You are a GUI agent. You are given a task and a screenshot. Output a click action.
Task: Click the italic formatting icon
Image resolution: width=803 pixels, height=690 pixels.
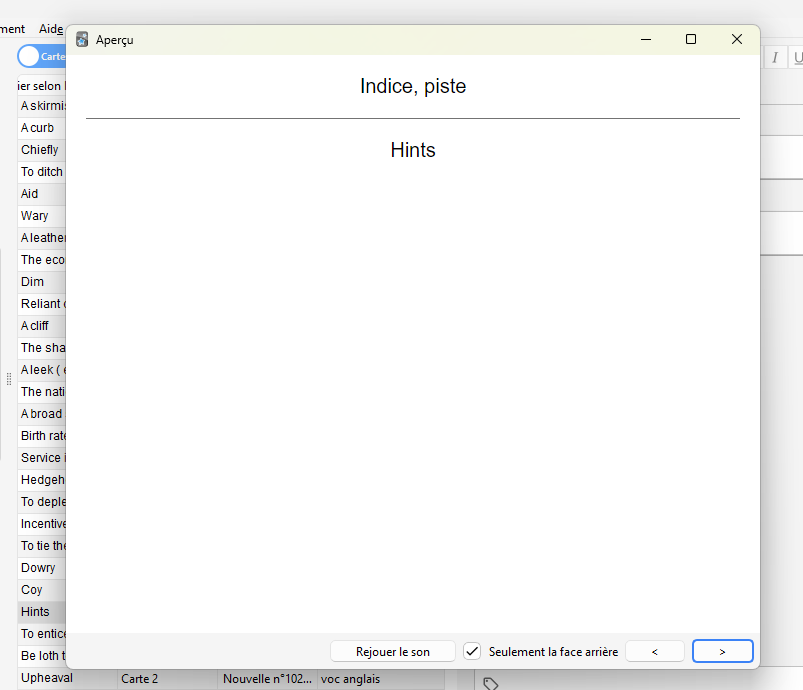pyautogui.click(x=774, y=58)
